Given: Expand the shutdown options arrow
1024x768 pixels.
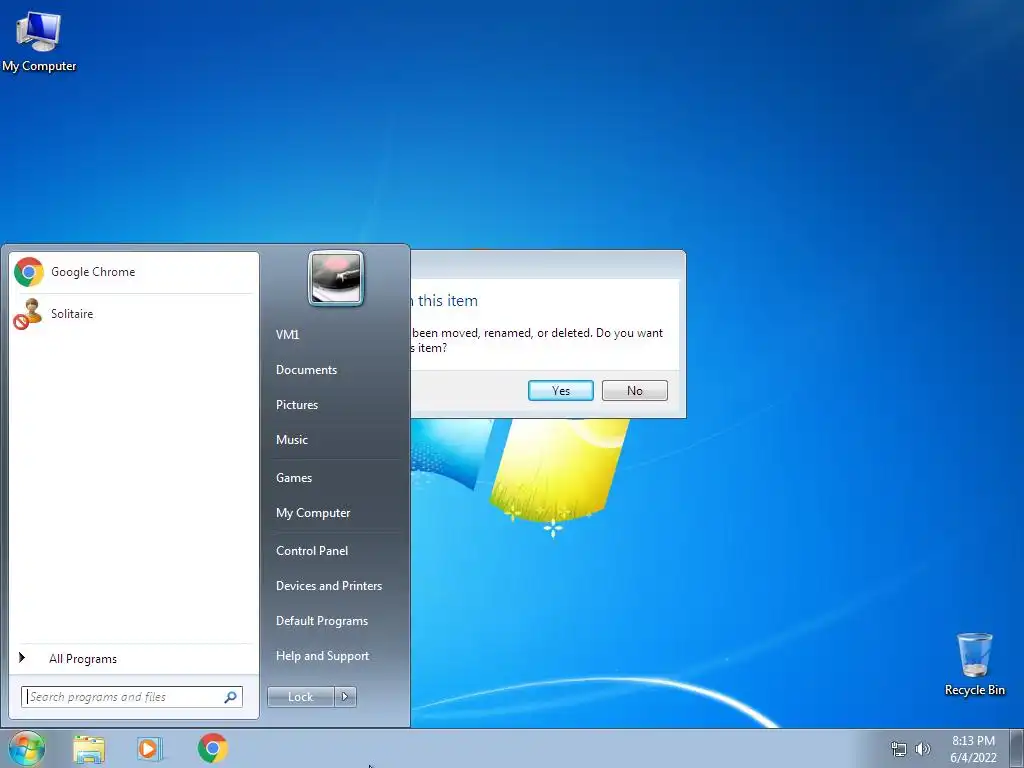Looking at the screenshot, I should click(345, 697).
